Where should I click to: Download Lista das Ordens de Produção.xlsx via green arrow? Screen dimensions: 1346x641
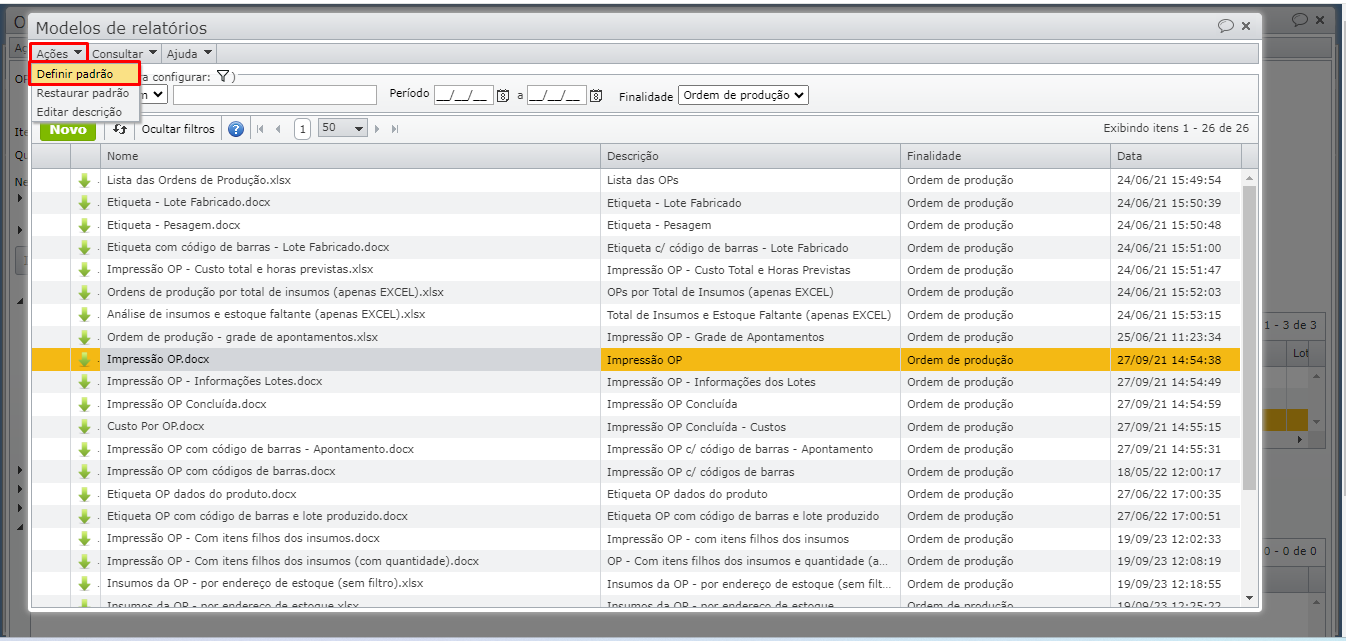coord(85,181)
